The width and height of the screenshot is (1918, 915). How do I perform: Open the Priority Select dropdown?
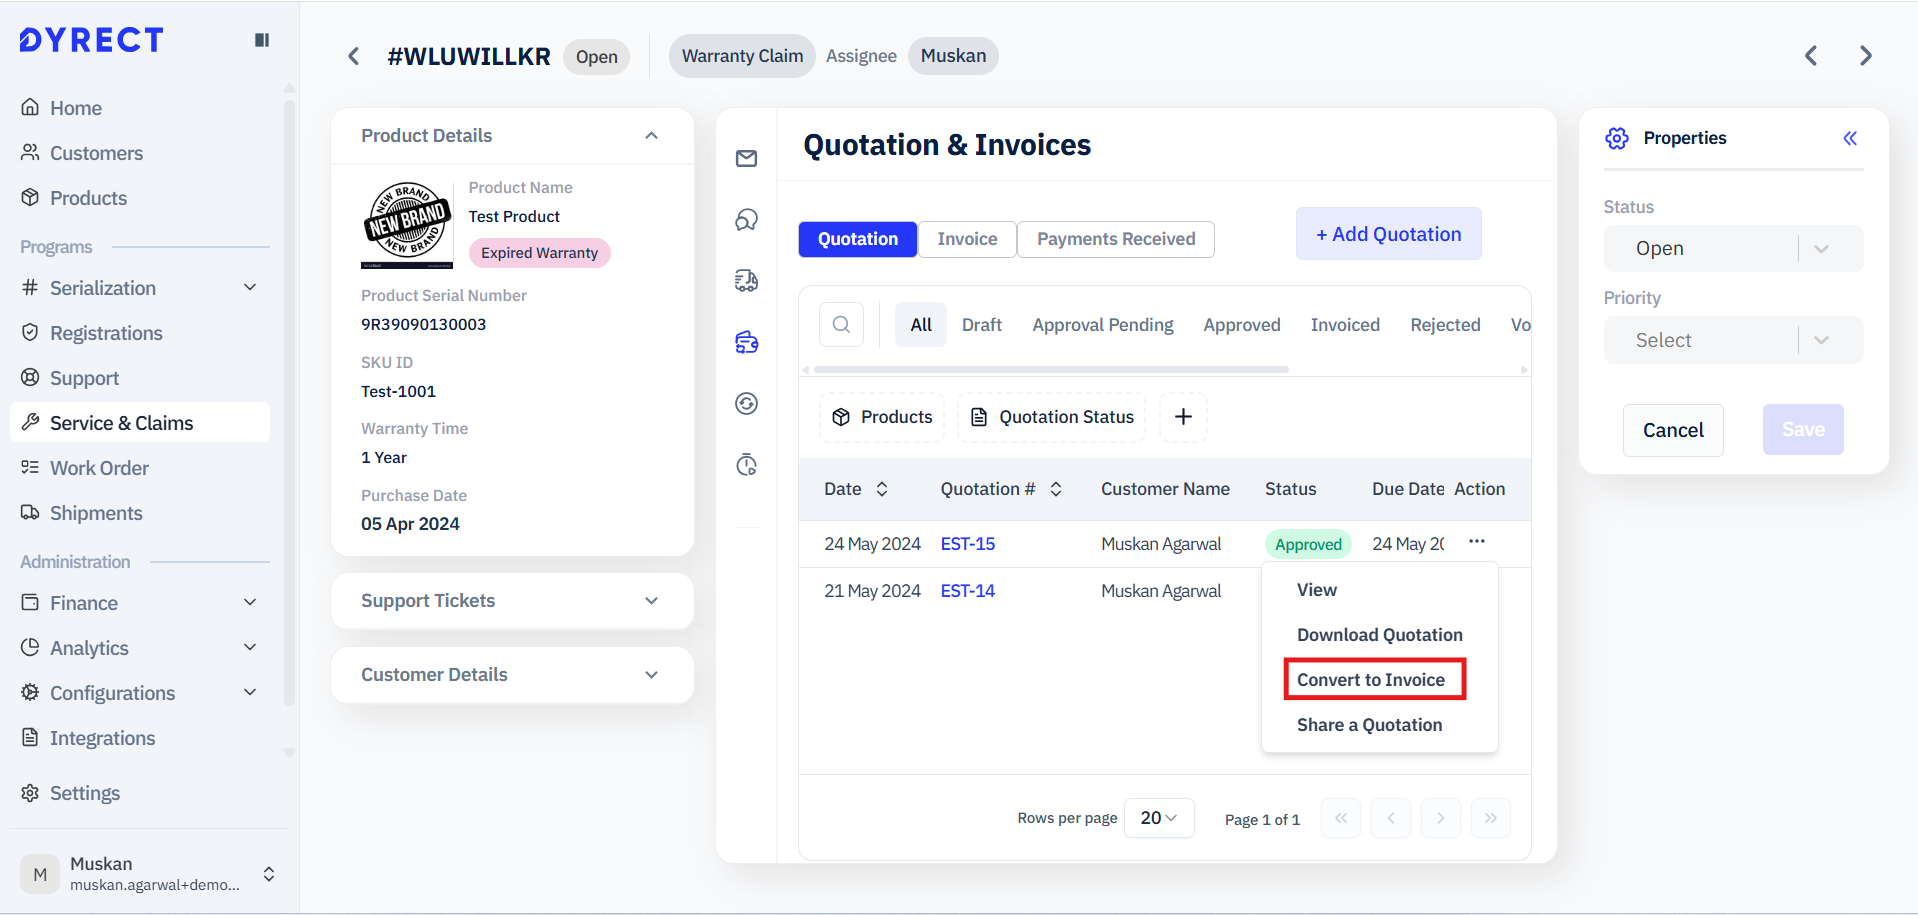(x=1732, y=341)
